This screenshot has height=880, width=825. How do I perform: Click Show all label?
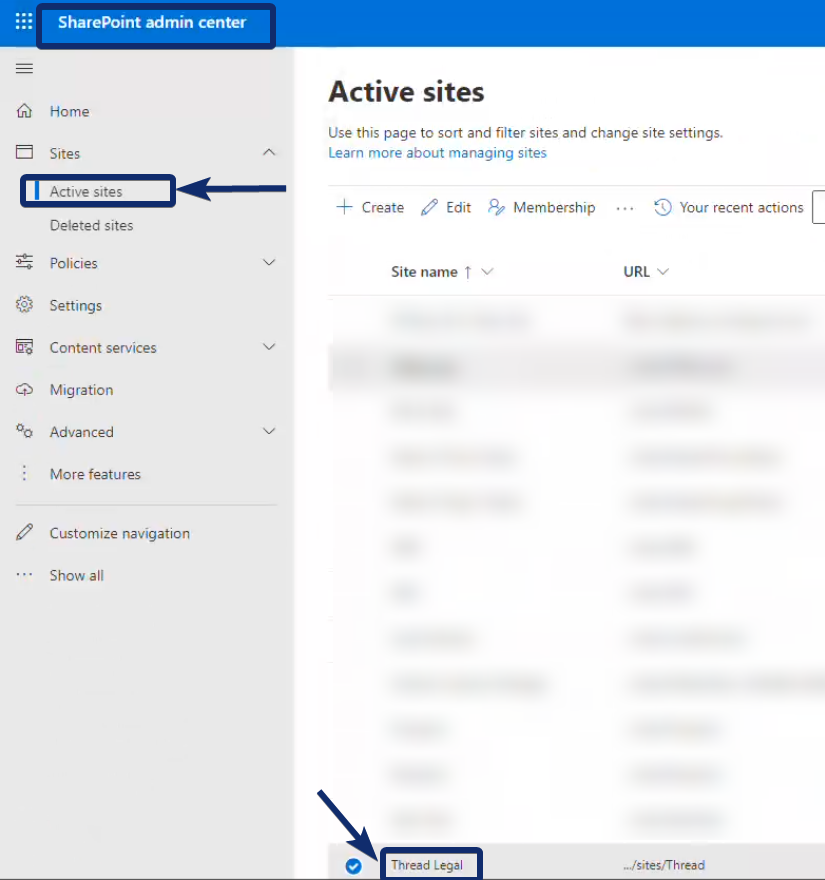76,575
